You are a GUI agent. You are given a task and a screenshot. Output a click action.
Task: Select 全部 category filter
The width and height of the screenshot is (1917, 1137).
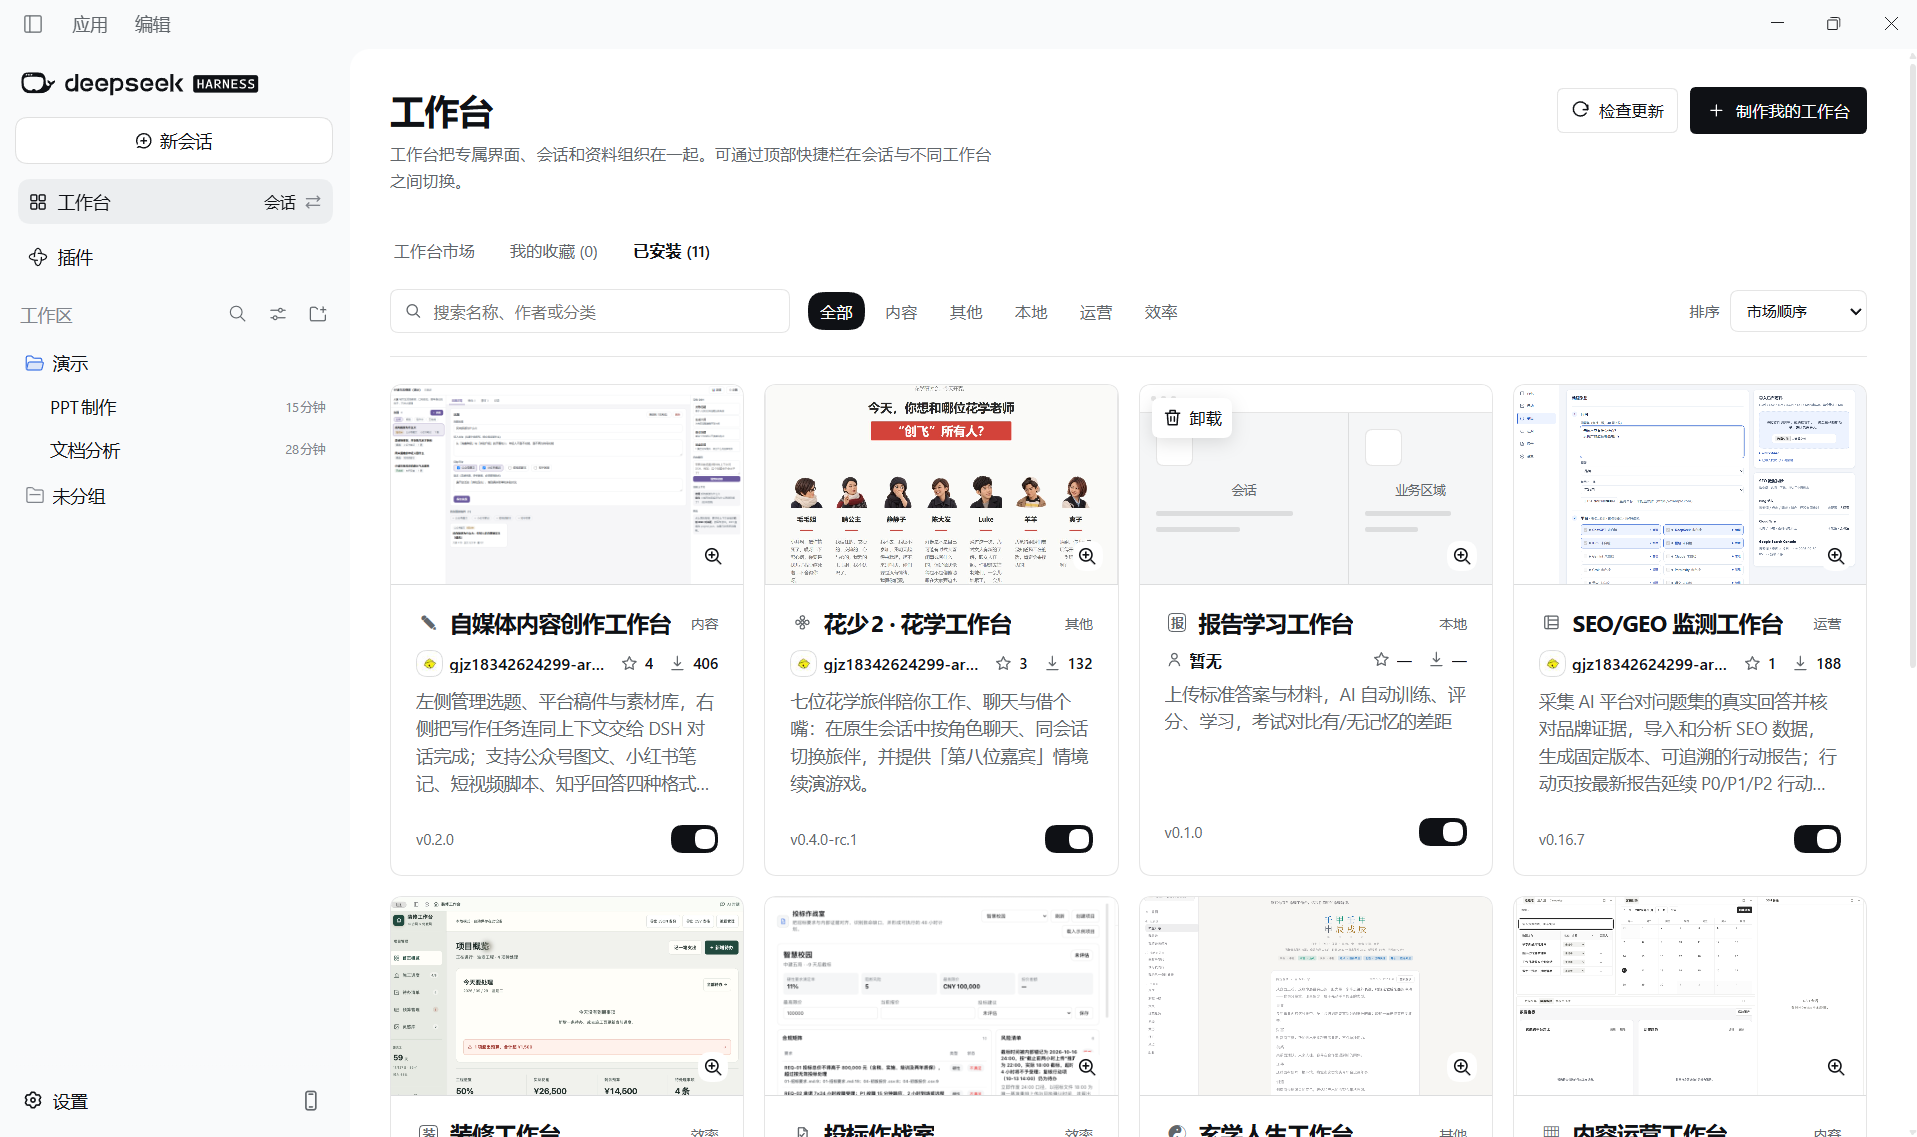click(836, 312)
